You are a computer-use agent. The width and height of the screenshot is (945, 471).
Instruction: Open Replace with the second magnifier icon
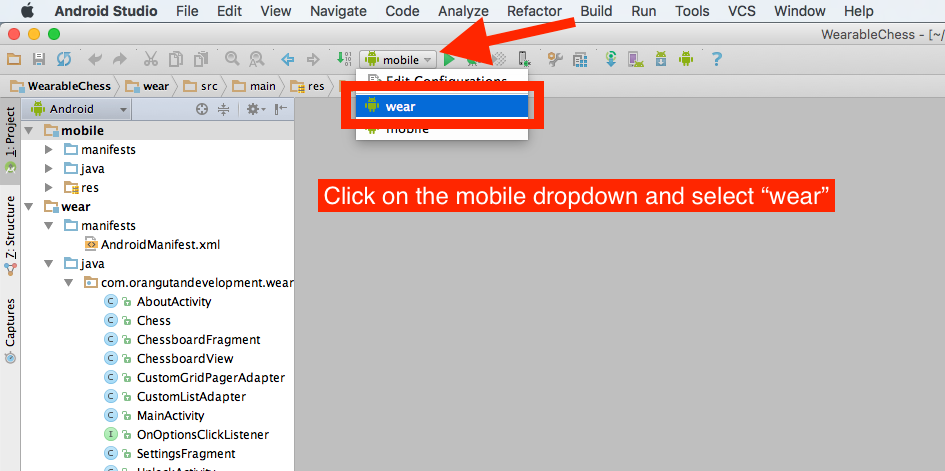click(x=257, y=59)
